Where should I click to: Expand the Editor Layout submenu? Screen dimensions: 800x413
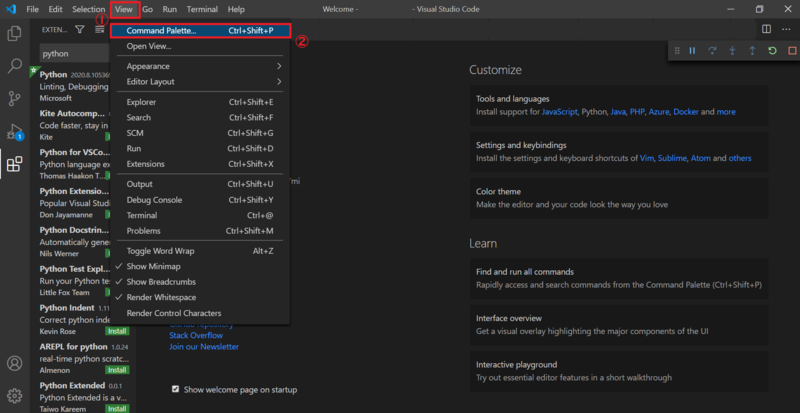click(x=199, y=82)
